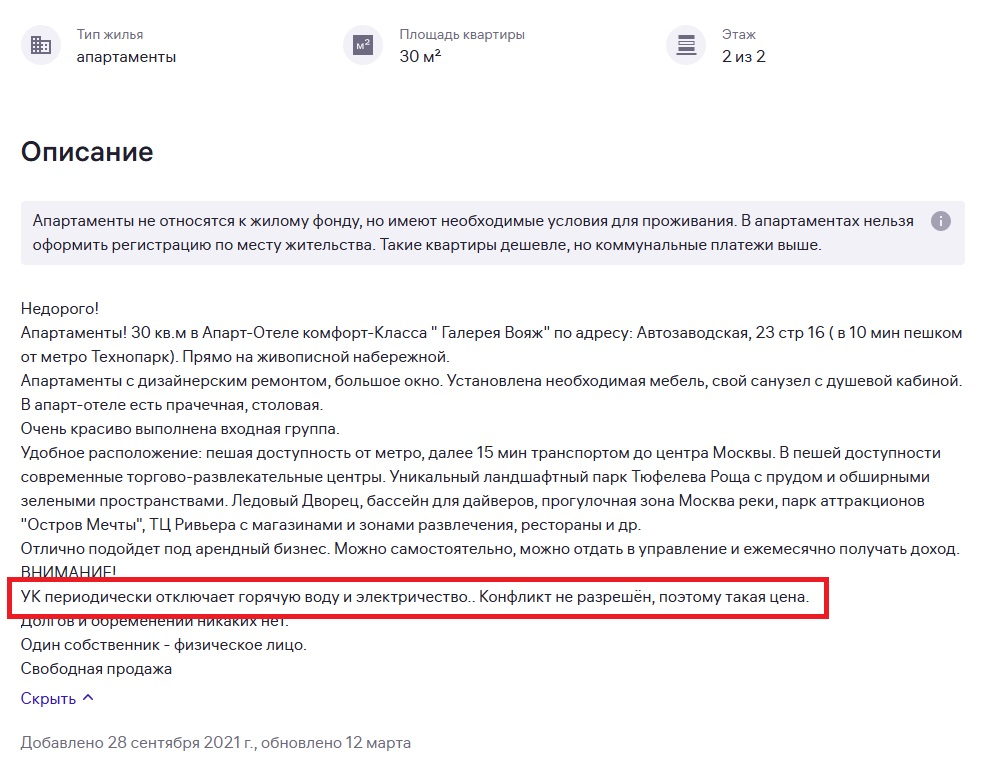Click the Описание heading

point(87,152)
